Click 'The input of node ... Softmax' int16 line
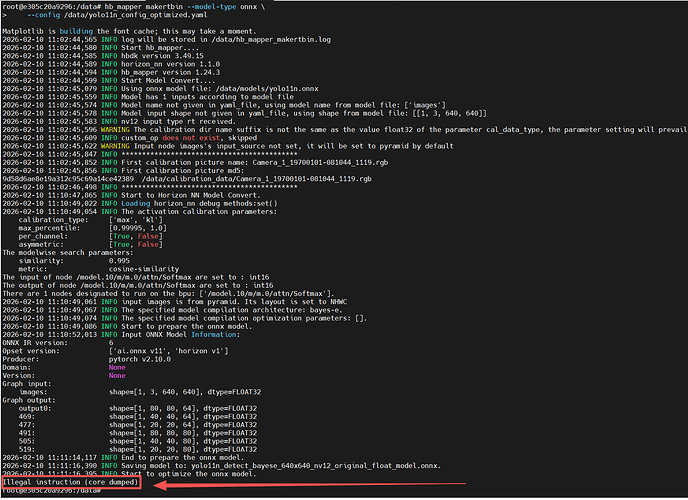The width and height of the screenshot is (688, 500). tap(136, 277)
